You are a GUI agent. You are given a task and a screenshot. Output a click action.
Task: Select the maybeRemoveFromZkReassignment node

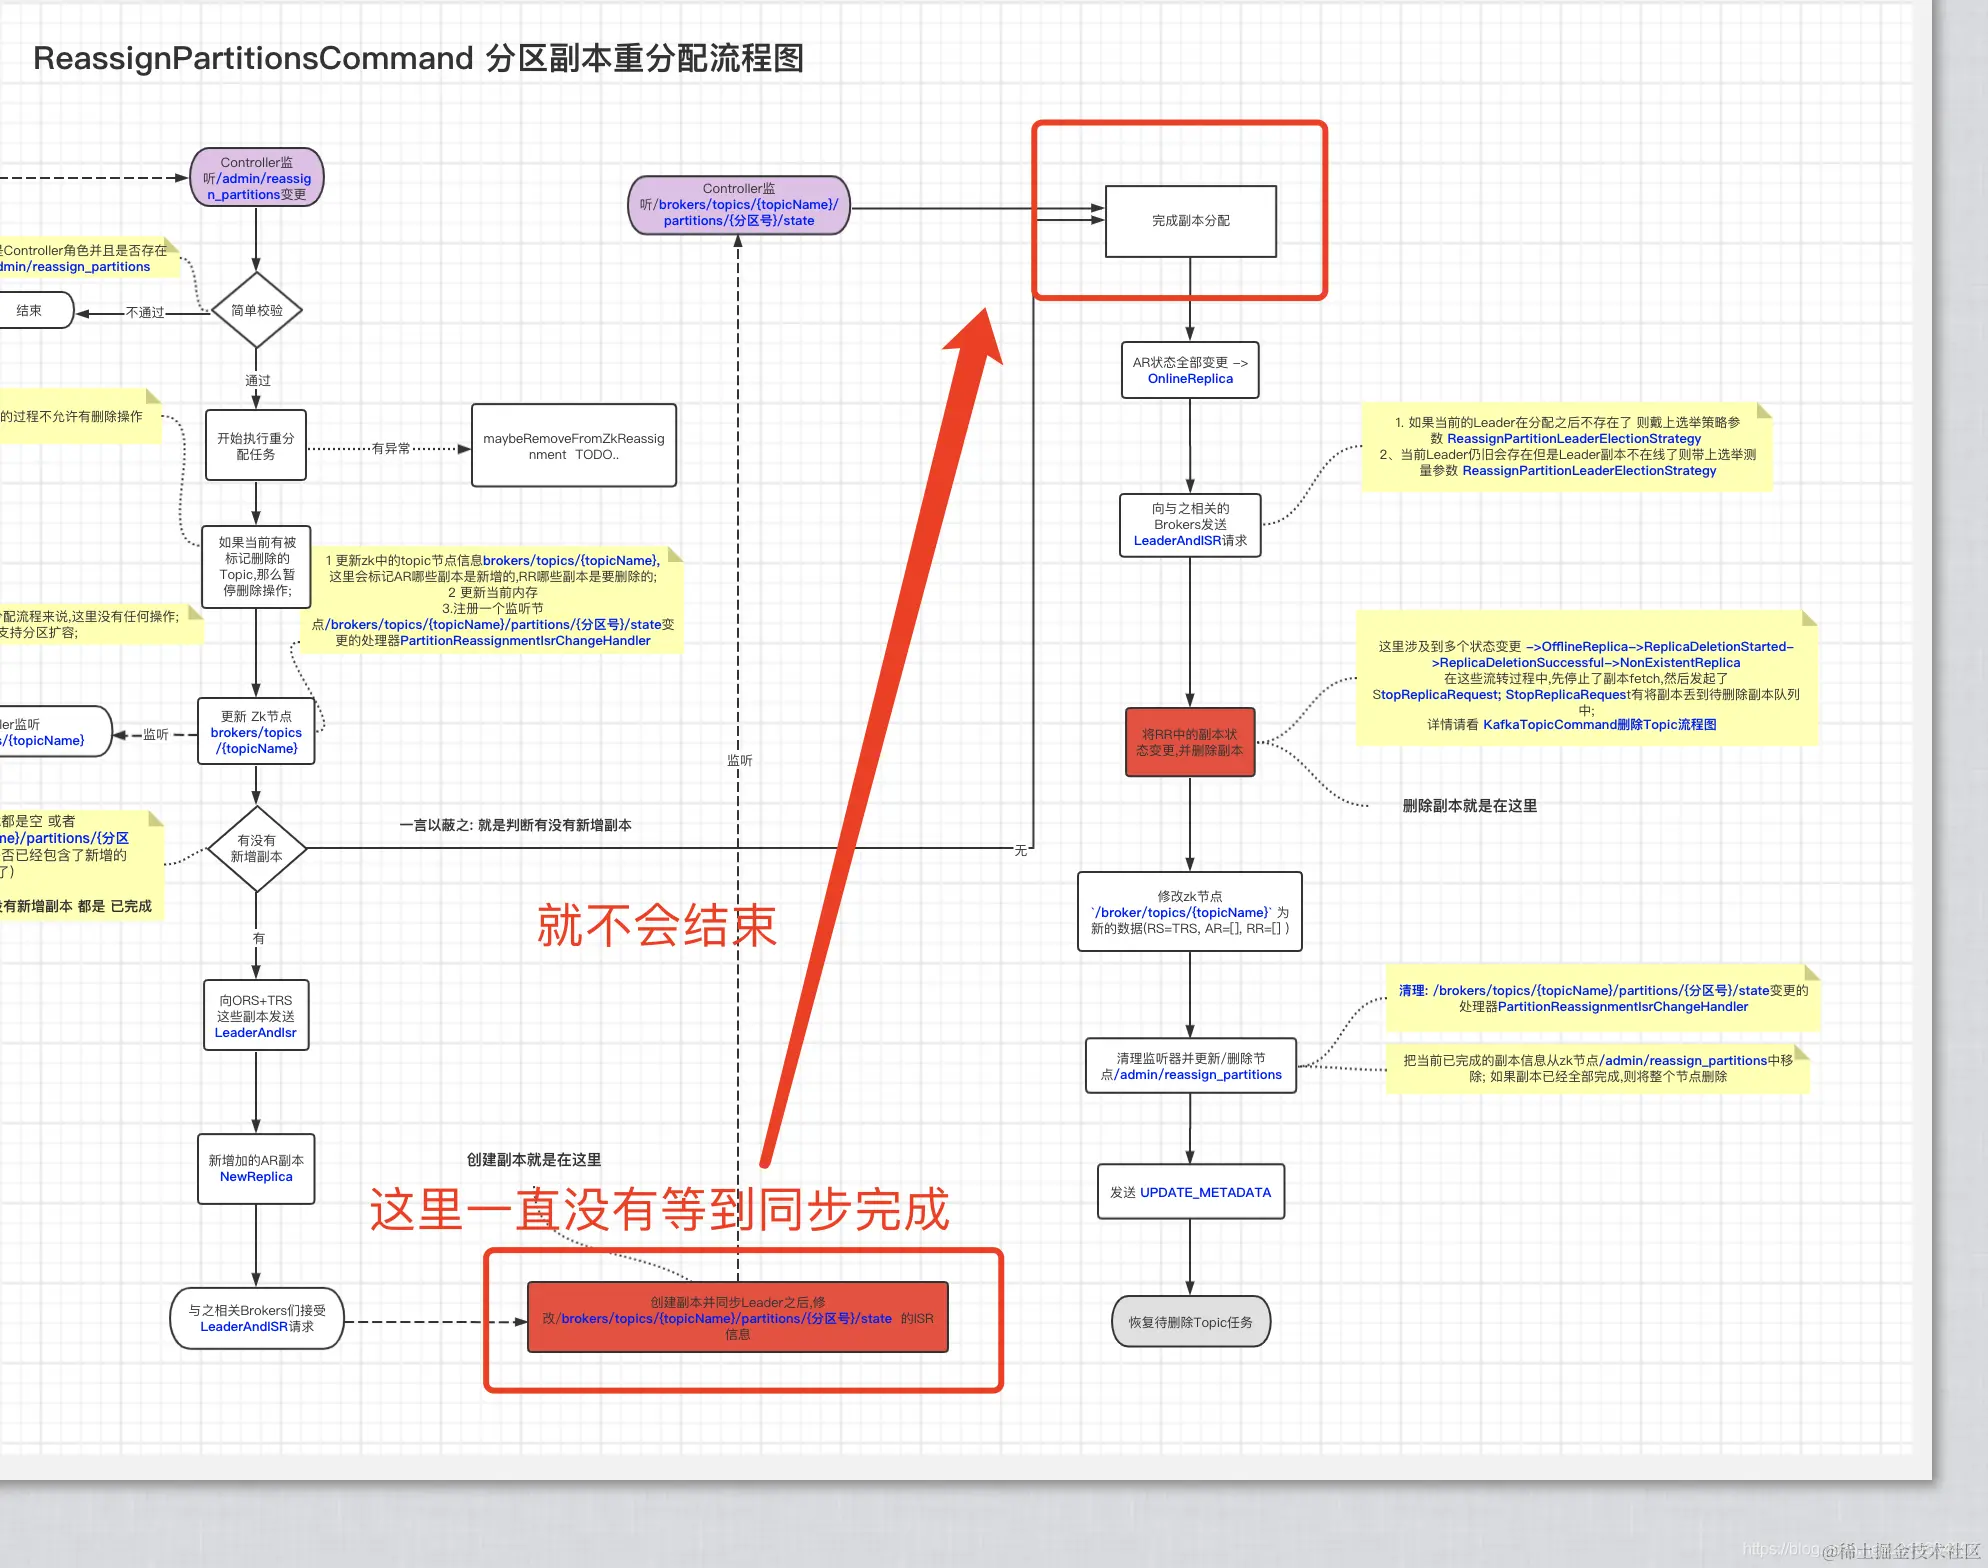pos(574,446)
